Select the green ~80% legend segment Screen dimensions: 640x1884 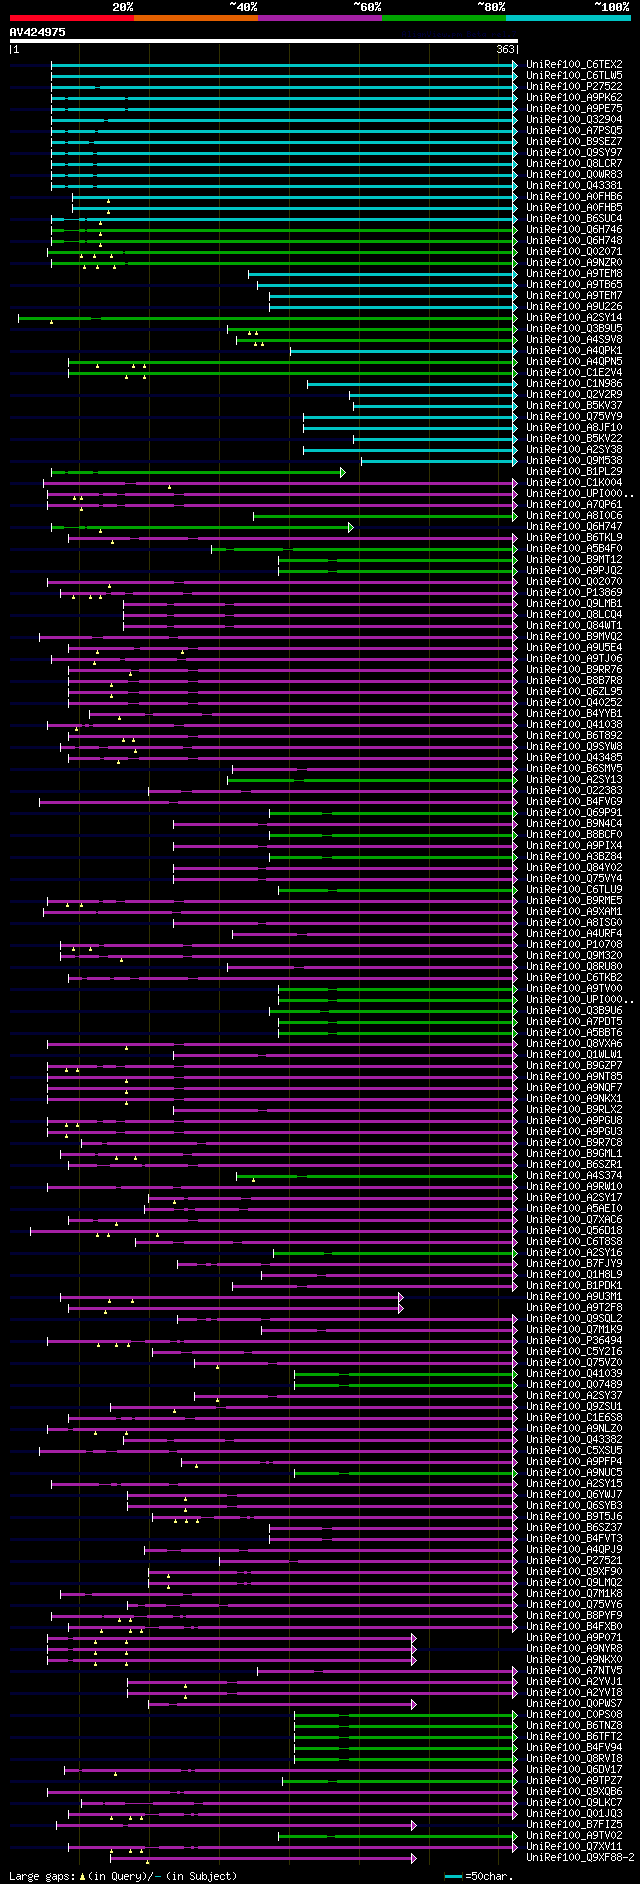tap(444, 18)
